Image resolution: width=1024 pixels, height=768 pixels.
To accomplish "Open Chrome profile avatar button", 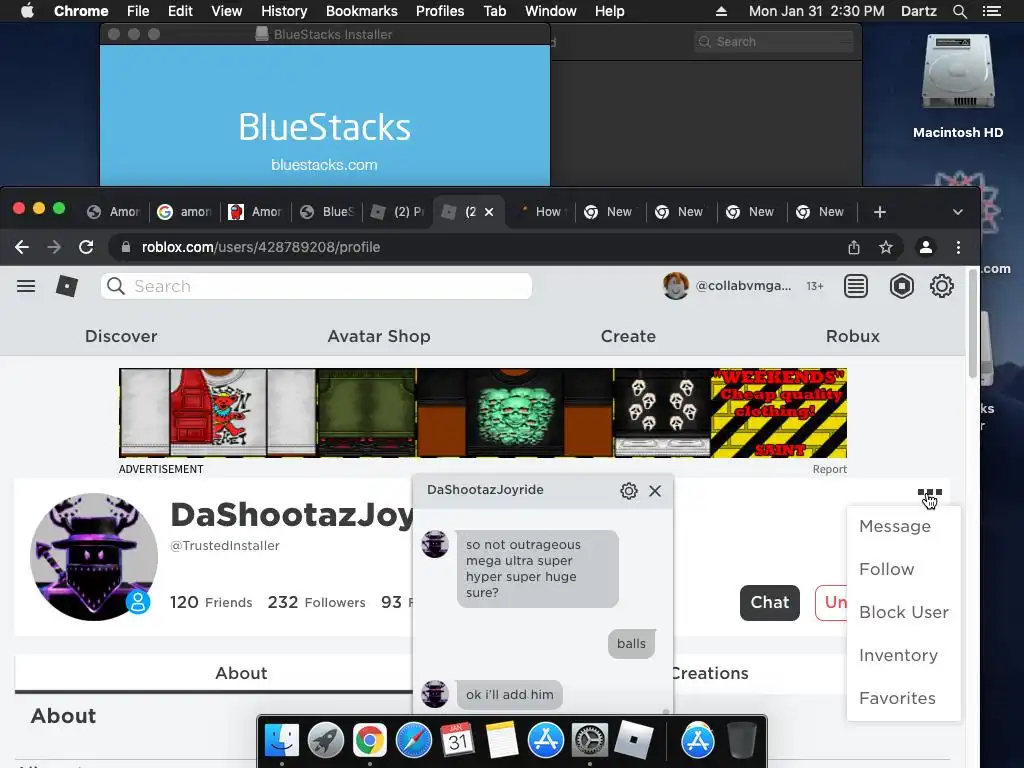I will coord(925,247).
